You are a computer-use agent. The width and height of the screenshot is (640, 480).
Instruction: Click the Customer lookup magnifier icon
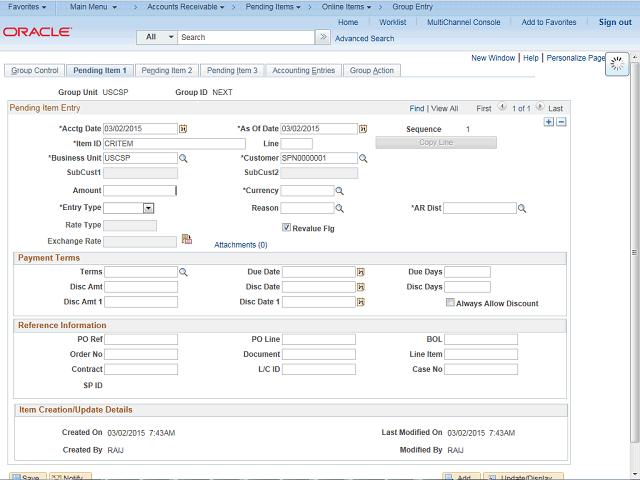362,158
